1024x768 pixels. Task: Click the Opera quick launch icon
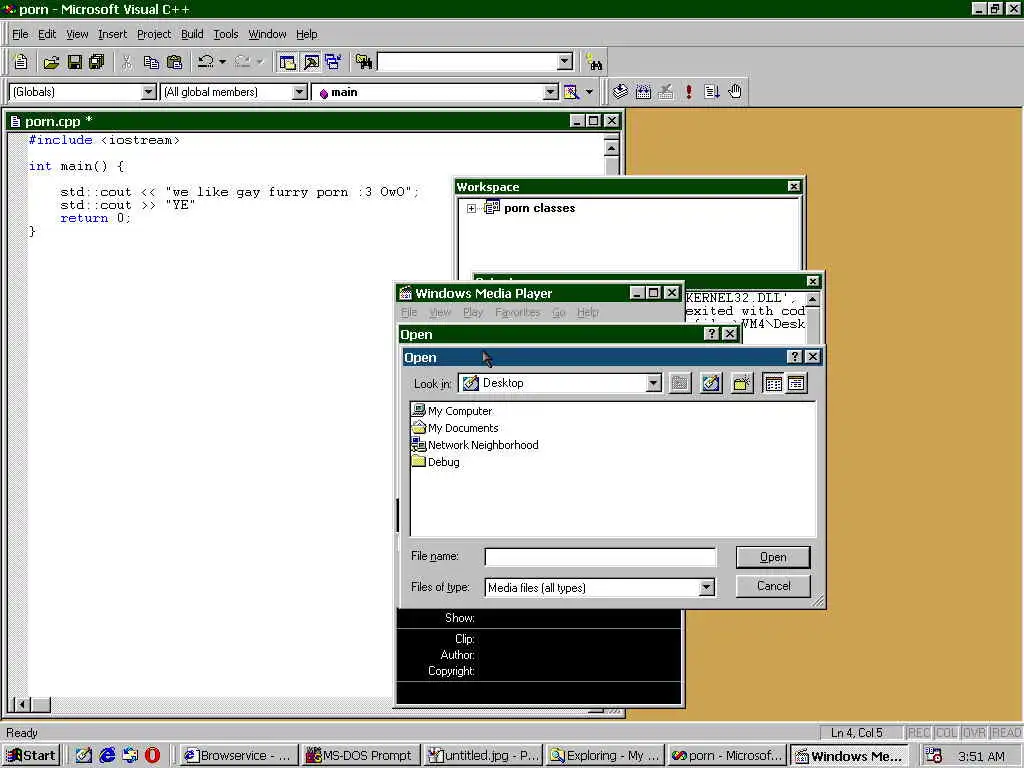[x=152, y=756]
